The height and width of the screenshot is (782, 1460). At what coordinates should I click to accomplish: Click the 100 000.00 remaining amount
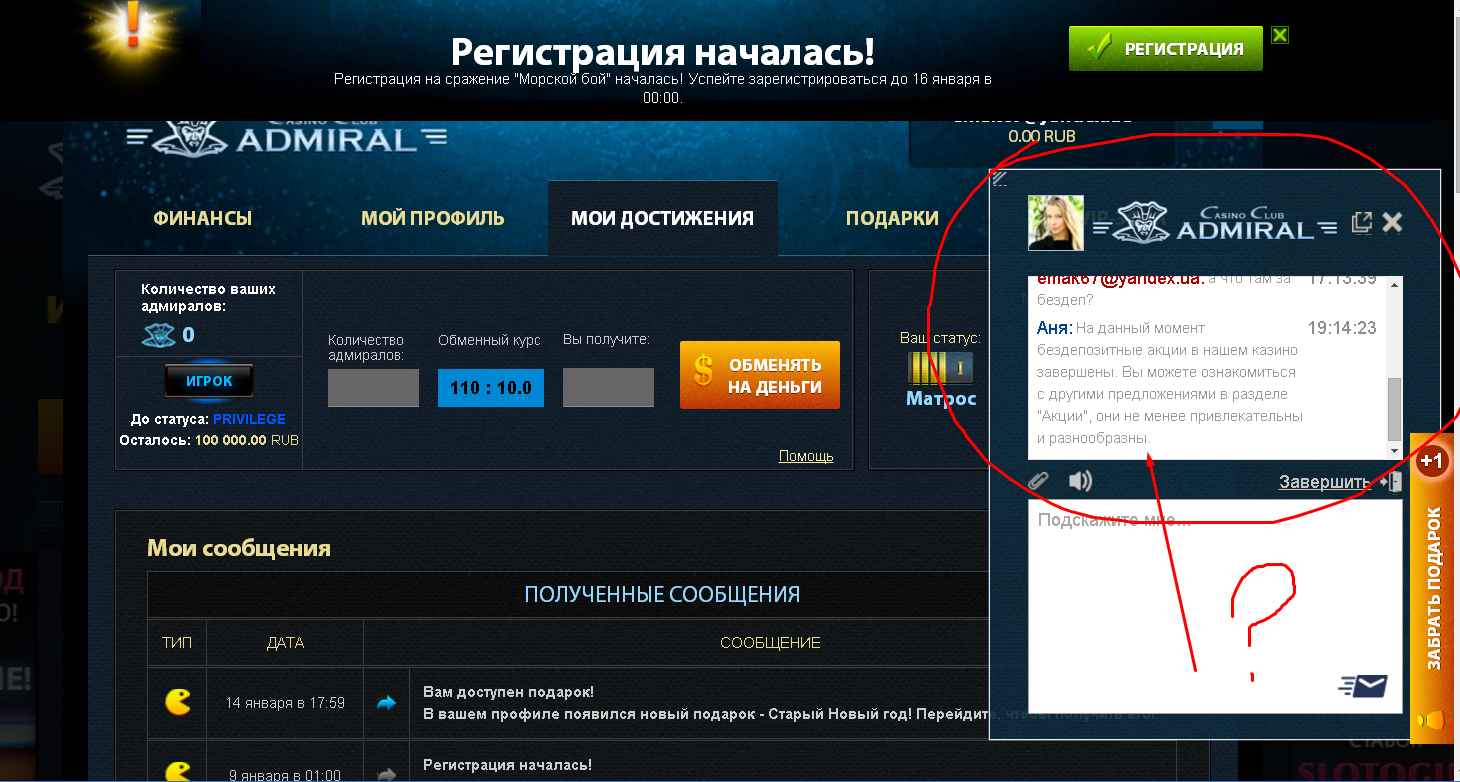coord(230,440)
